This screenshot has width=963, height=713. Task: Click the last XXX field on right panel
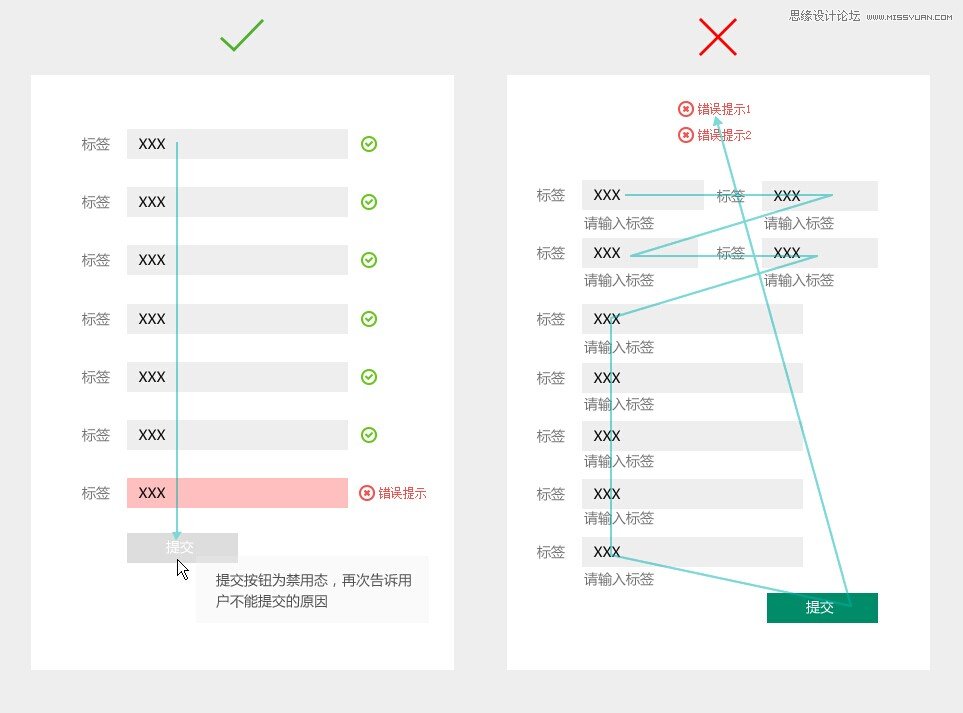(691, 551)
